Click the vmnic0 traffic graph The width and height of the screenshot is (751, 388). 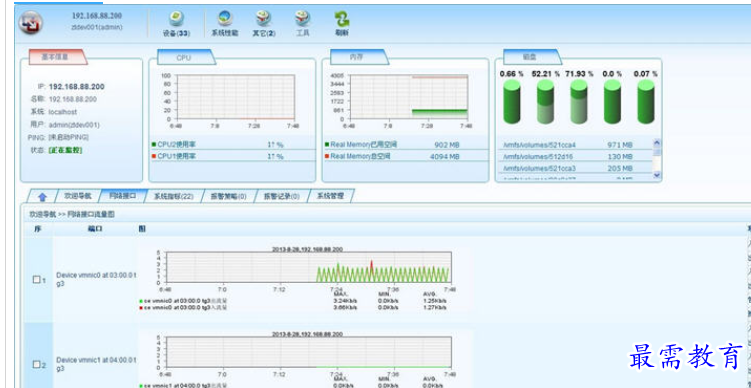coord(306,267)
